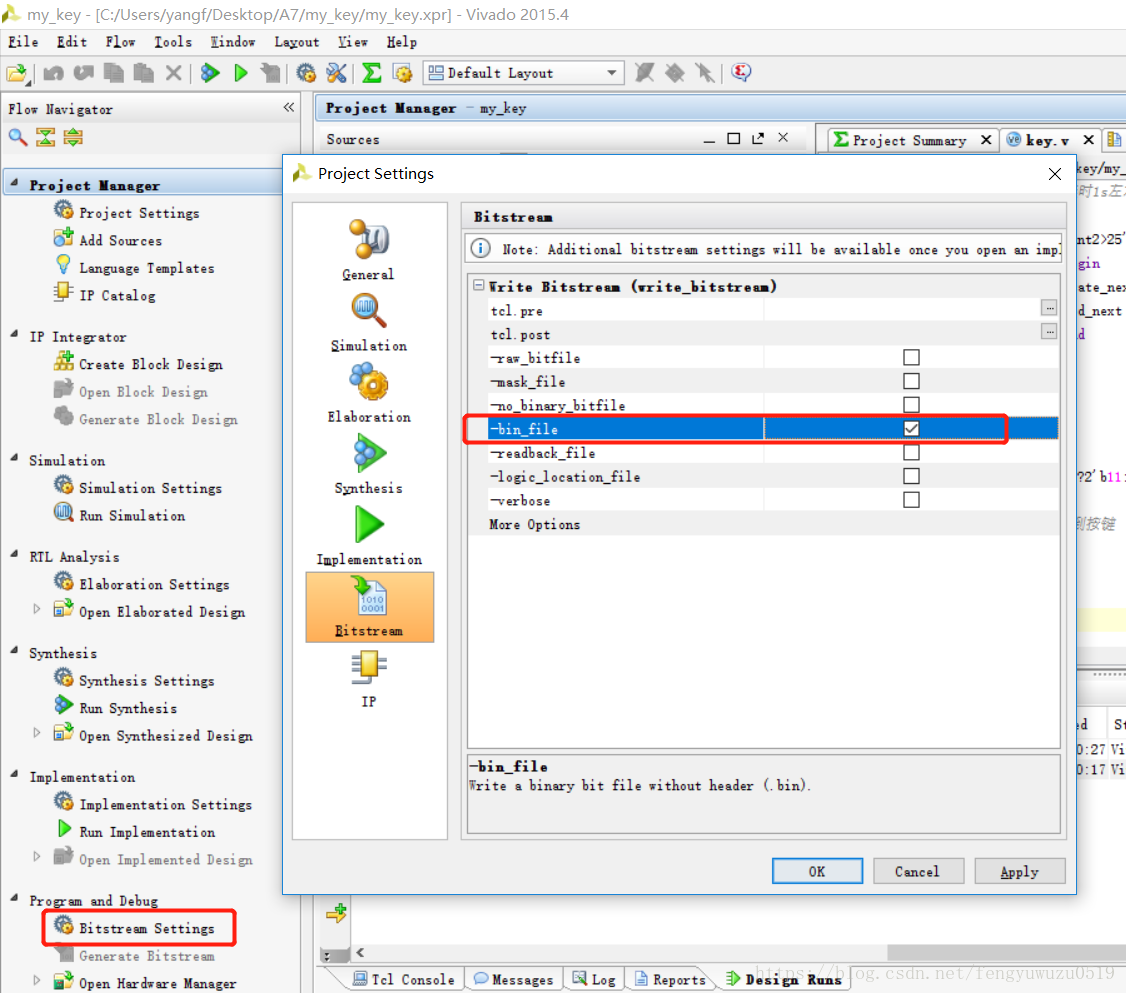Screen dimensions: 1126x993
Task: Select Implementation category in Project Settings
Action: click(x=369, y=536)
